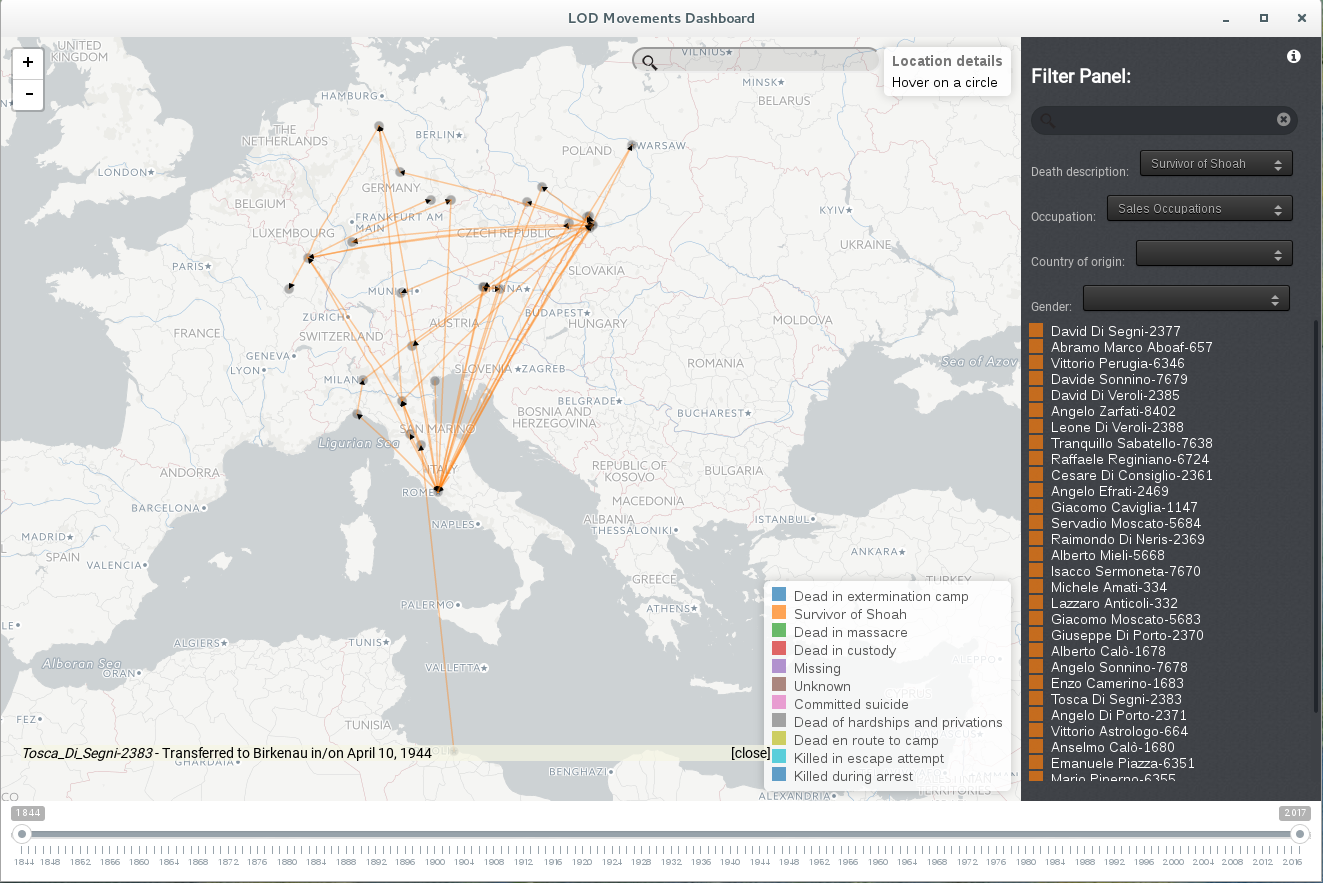This screenshot has width=1323, height=883.
Task: Open the Gender dropdown
Action: 1186,298
